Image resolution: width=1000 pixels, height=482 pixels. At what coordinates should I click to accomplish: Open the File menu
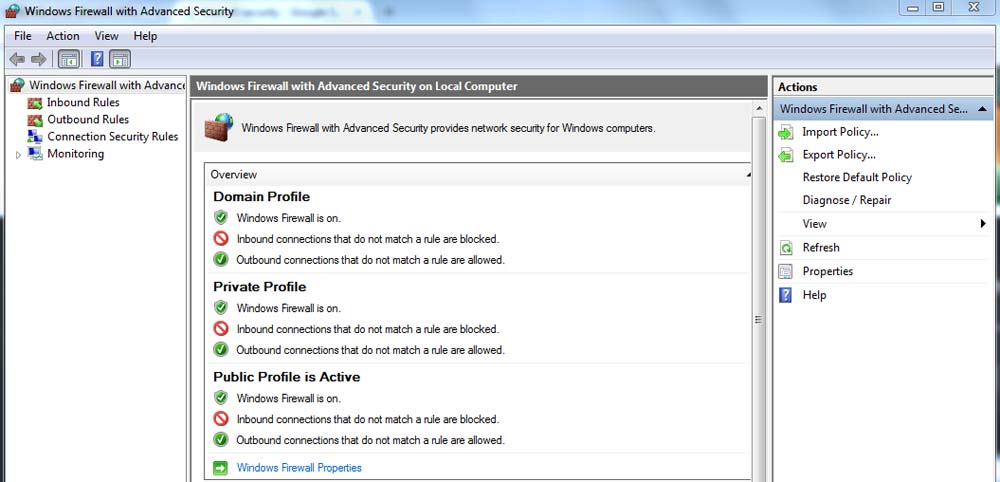(x=23, y=36)
